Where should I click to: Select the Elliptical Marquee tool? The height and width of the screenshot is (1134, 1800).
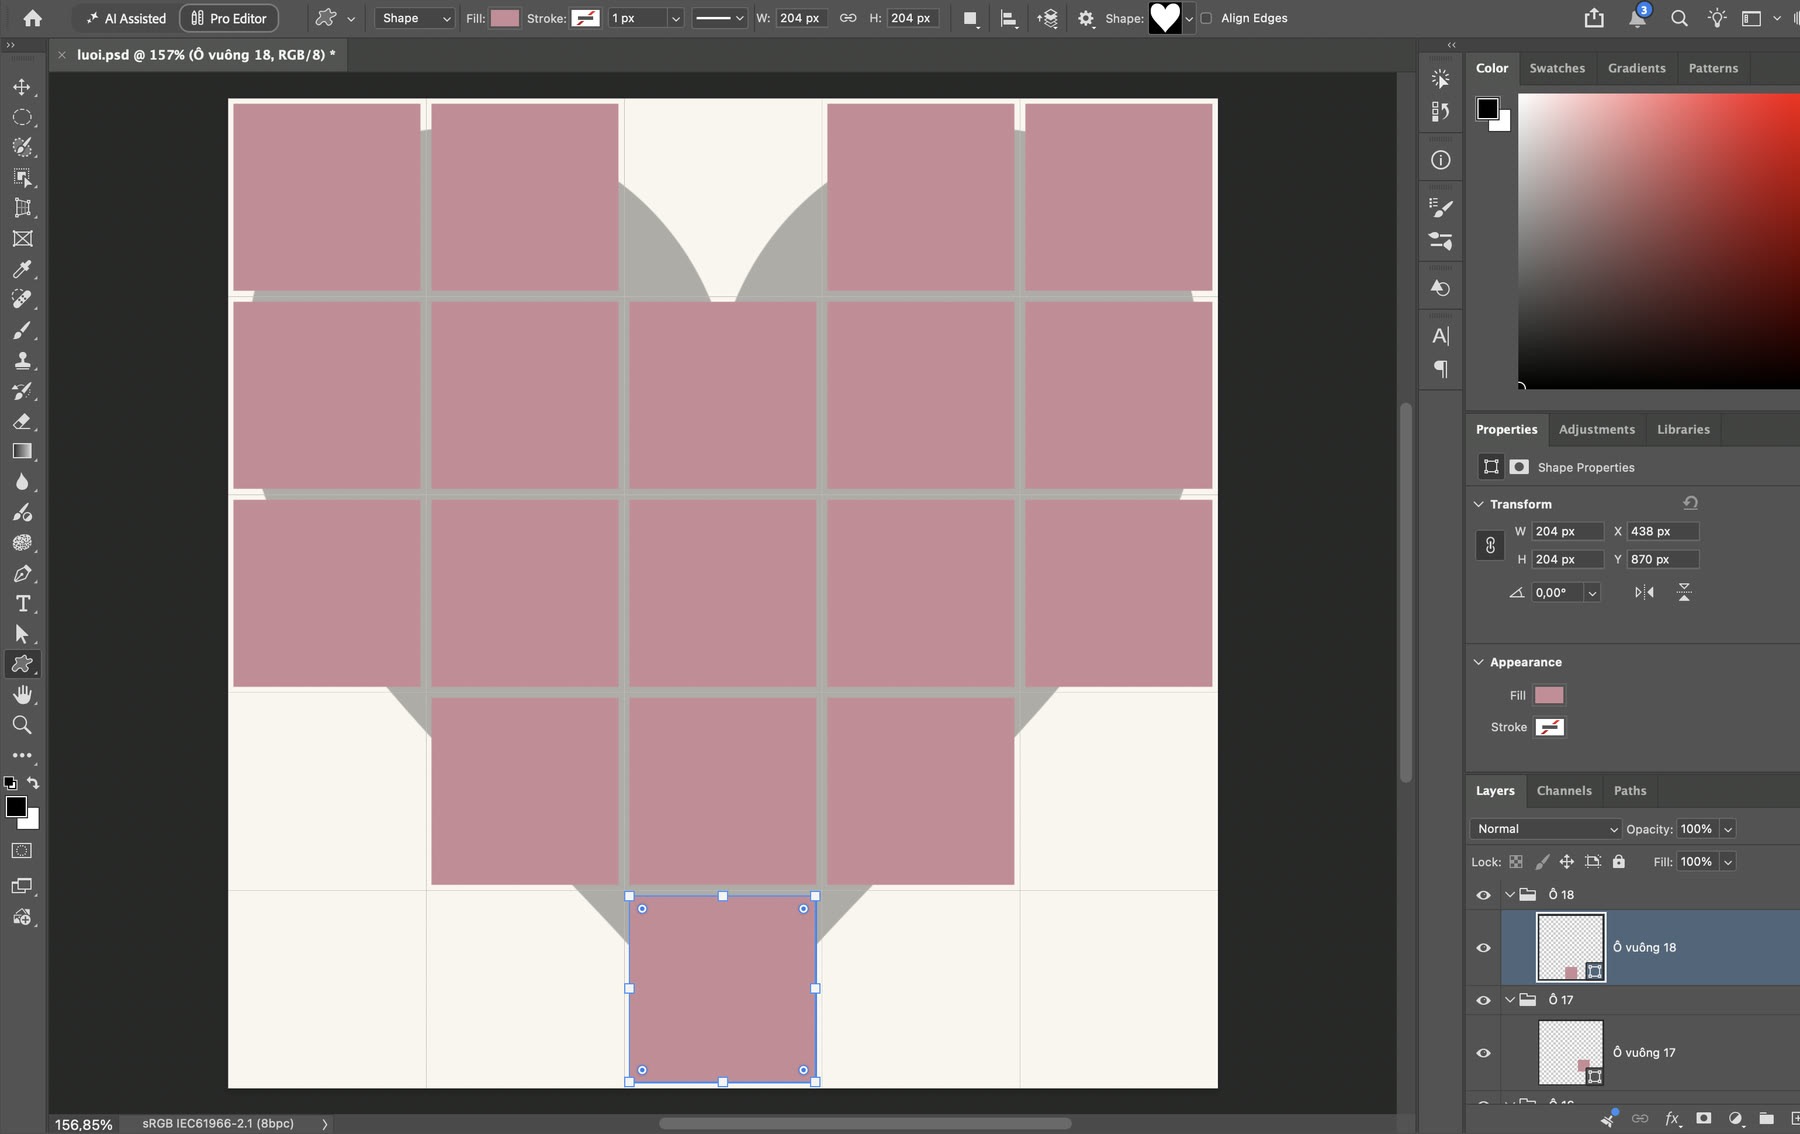pos(22,117)
